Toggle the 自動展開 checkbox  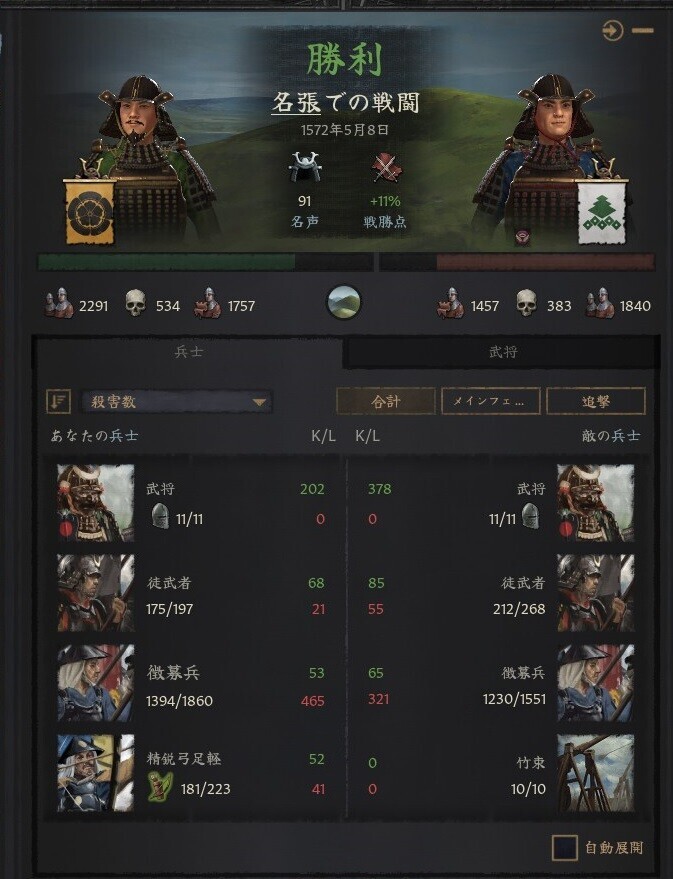[564, 848]
